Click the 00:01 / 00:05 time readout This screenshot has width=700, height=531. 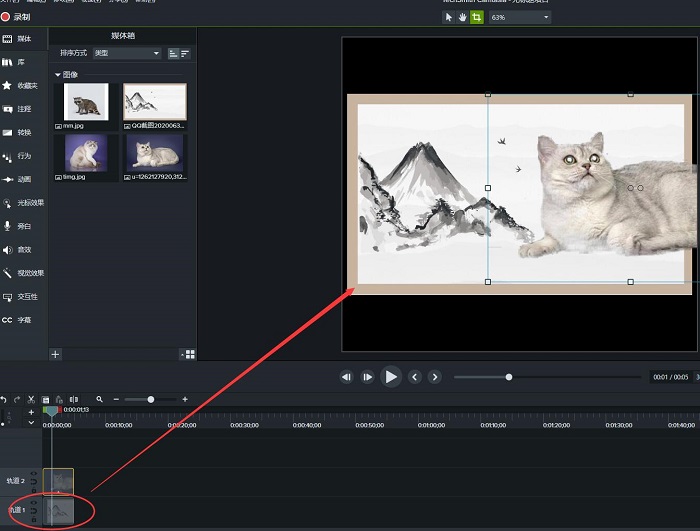click(x=671, y=377)
